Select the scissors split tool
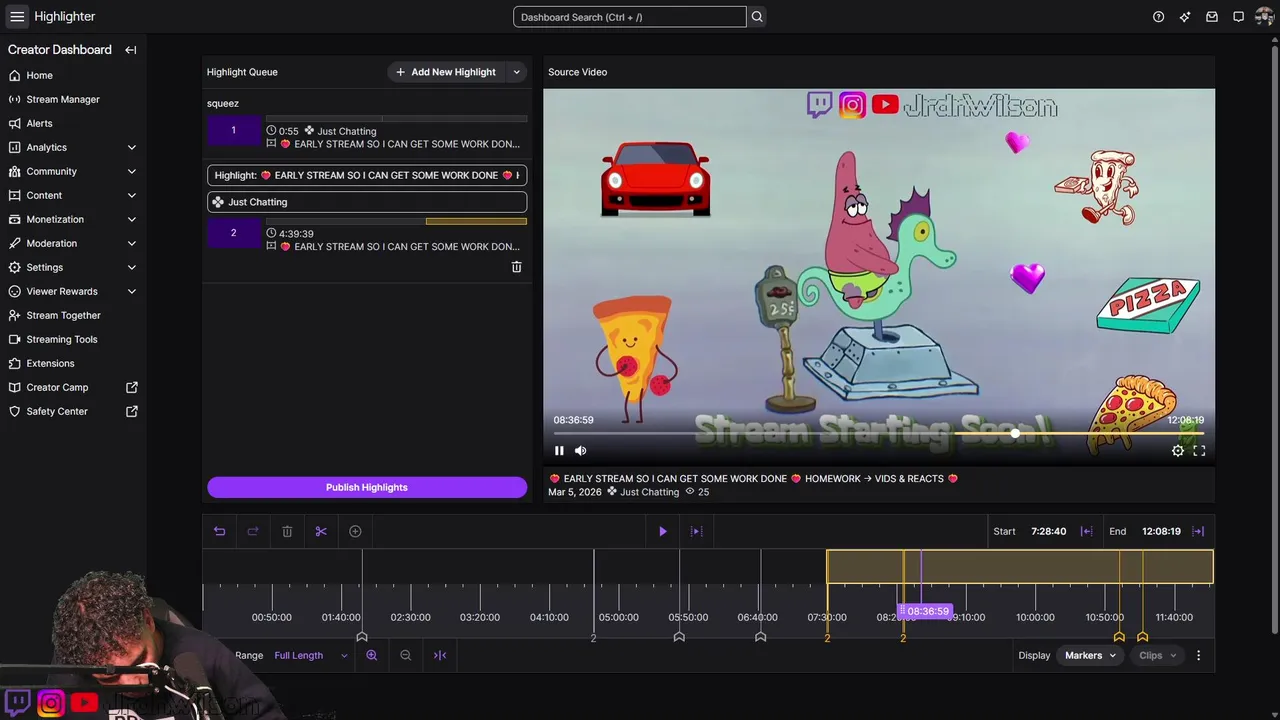This screenshot has width=1280, height=720. coord(321,532)
